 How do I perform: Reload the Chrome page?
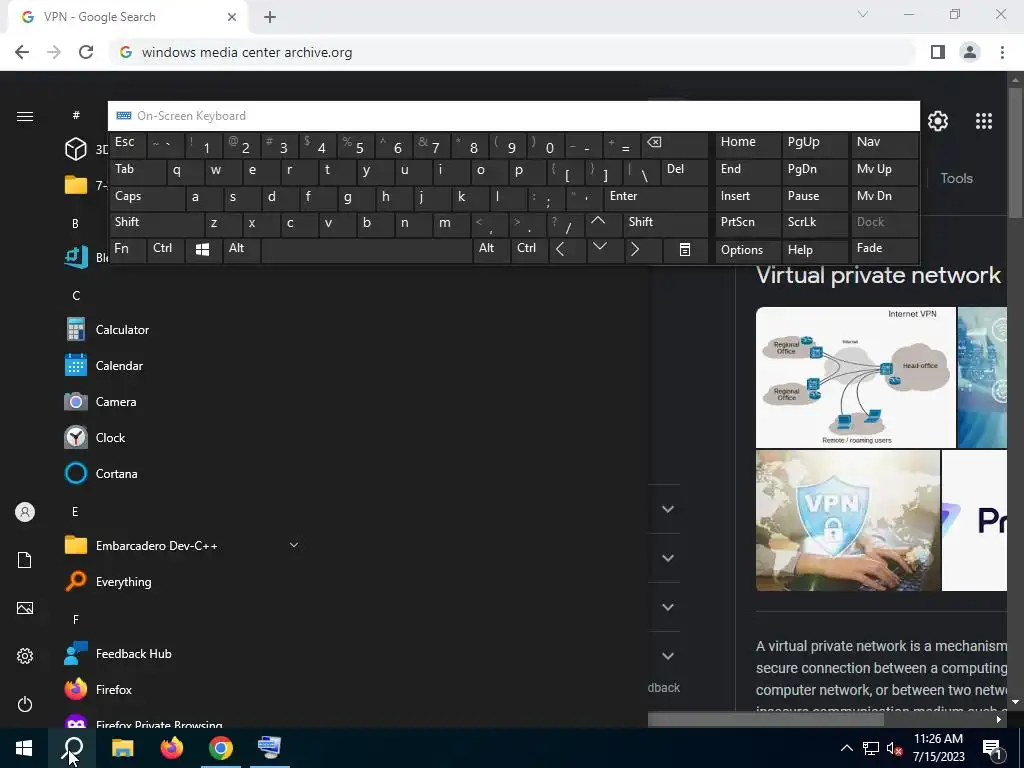point(86,52)
